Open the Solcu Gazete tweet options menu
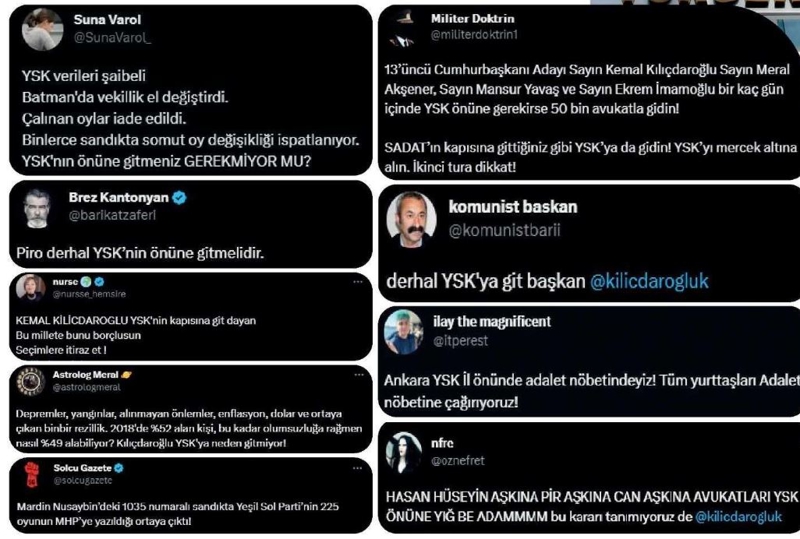Image resolution: width=800 pixels, height=539 pixels. (x=357, y=468)
